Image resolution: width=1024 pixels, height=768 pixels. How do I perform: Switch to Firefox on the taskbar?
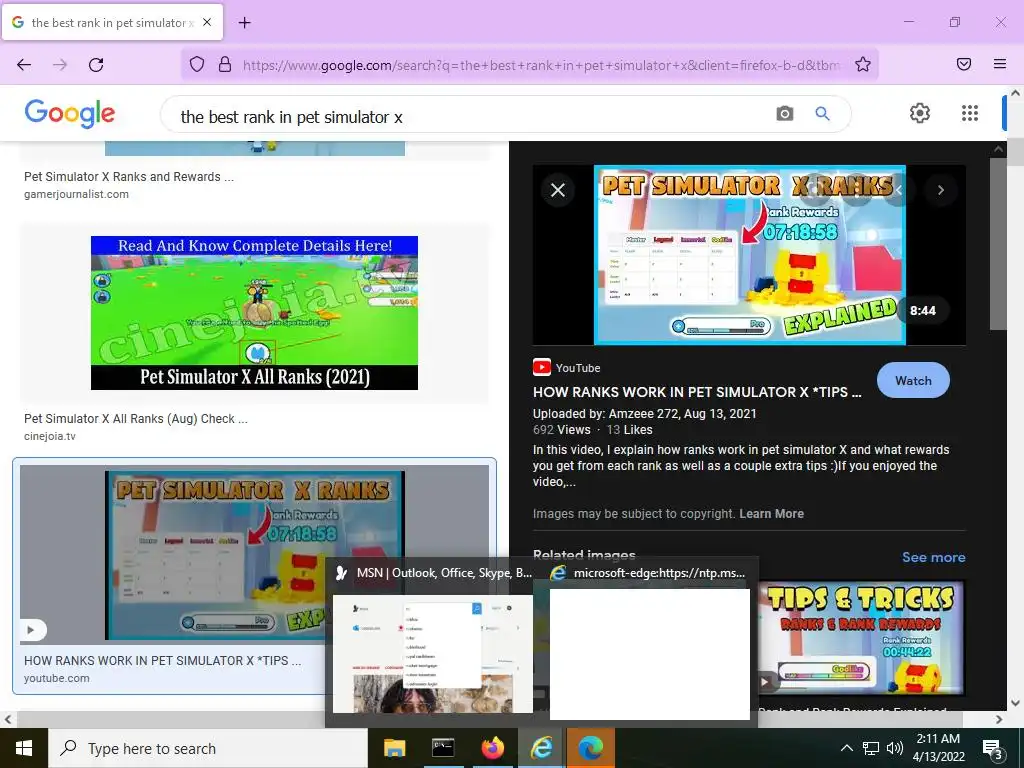(493, 748)
